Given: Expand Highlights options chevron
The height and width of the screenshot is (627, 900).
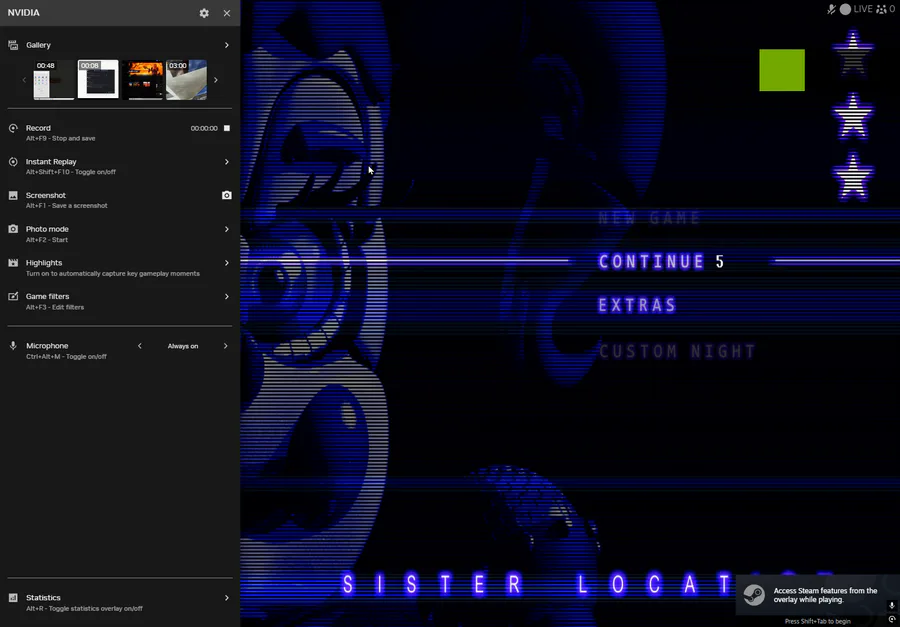Looking at the screenshot, I should coord(227,262).
